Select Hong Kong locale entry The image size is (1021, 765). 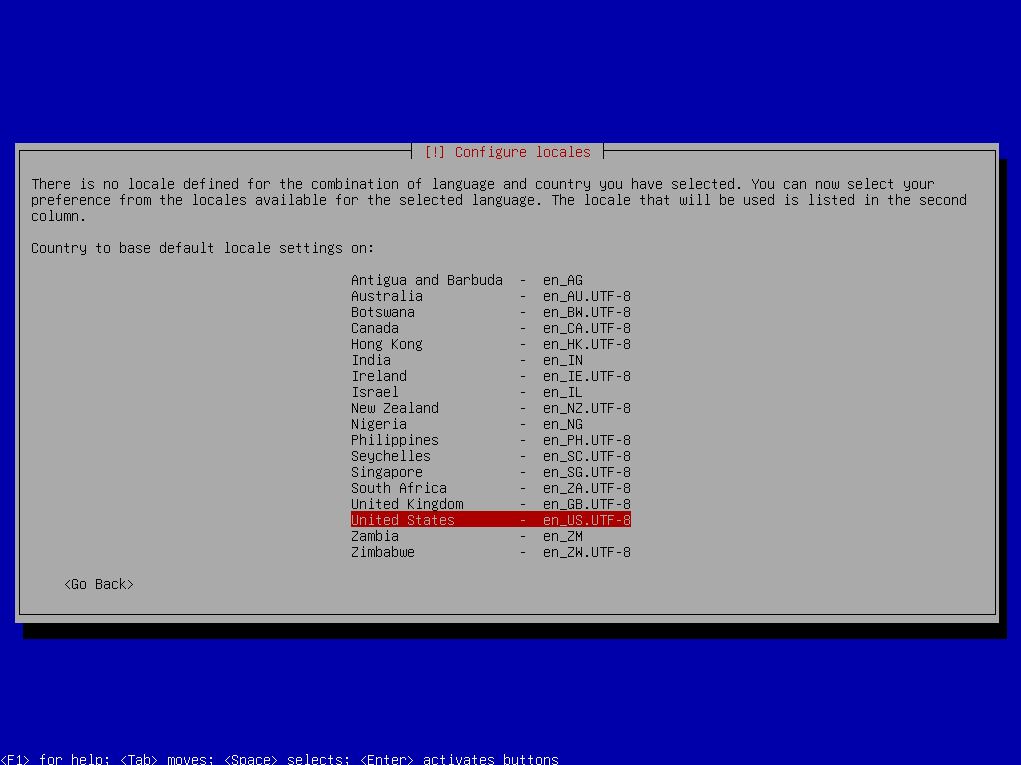pyautogui.click(x=491, y=344)
